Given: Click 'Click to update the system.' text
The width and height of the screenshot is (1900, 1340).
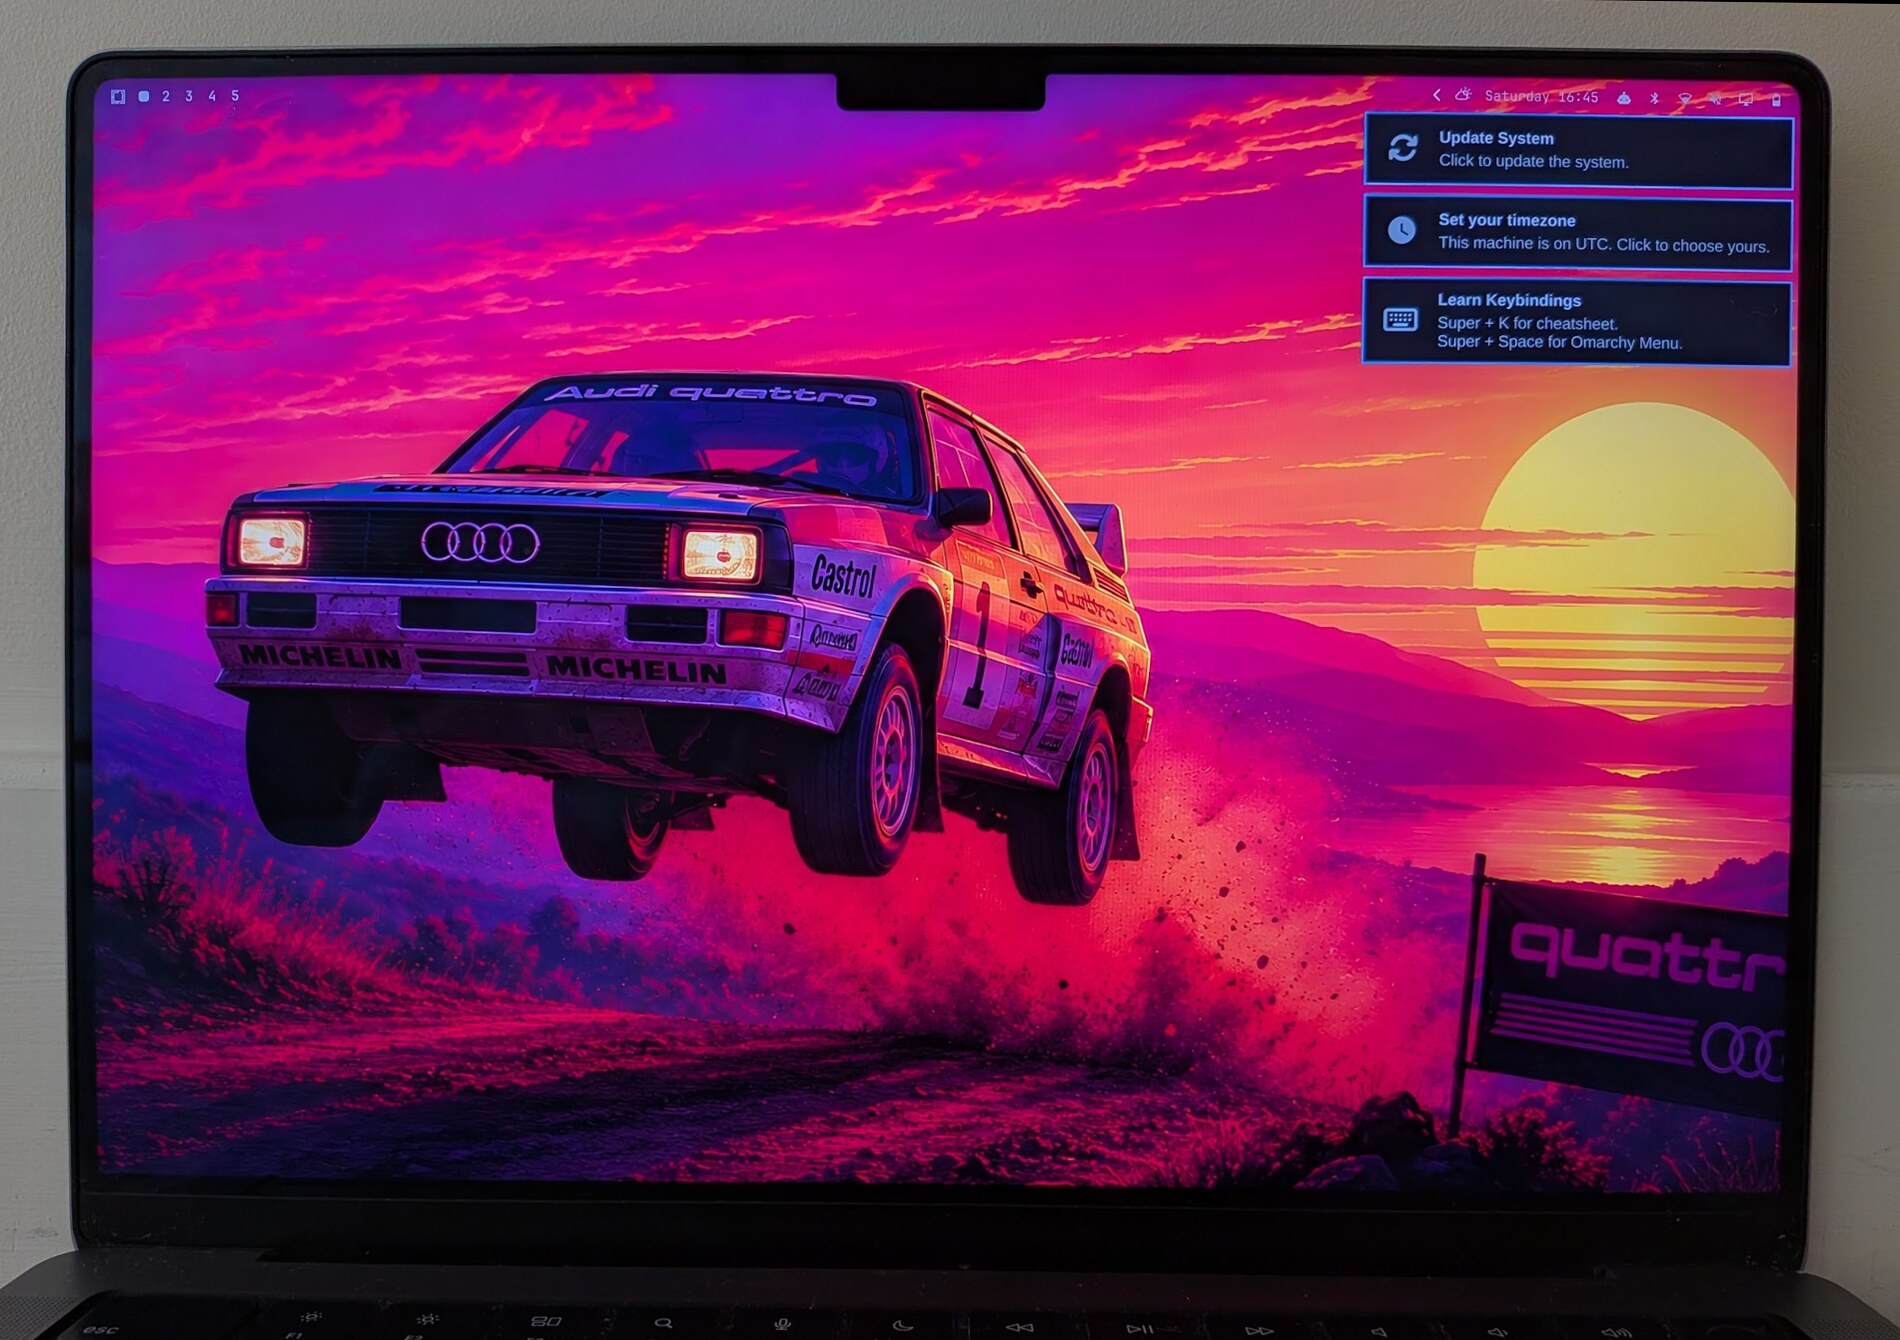Looking at the screenshot, I should click(x=1533, y=161).
